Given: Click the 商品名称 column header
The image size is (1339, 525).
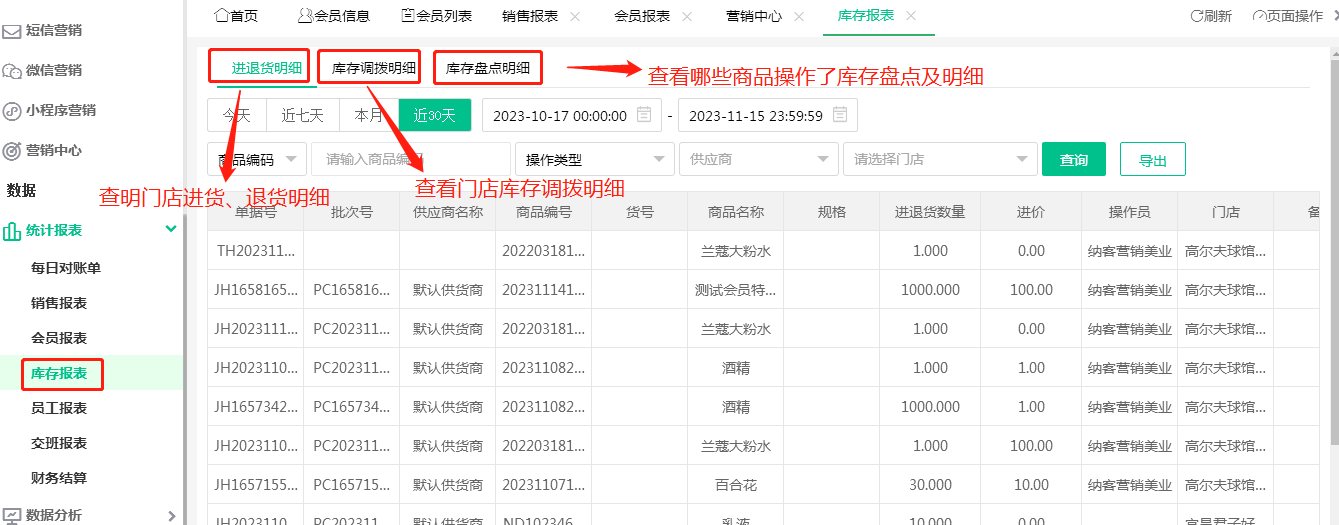Looking at the screenshot, I should point(736,212).
